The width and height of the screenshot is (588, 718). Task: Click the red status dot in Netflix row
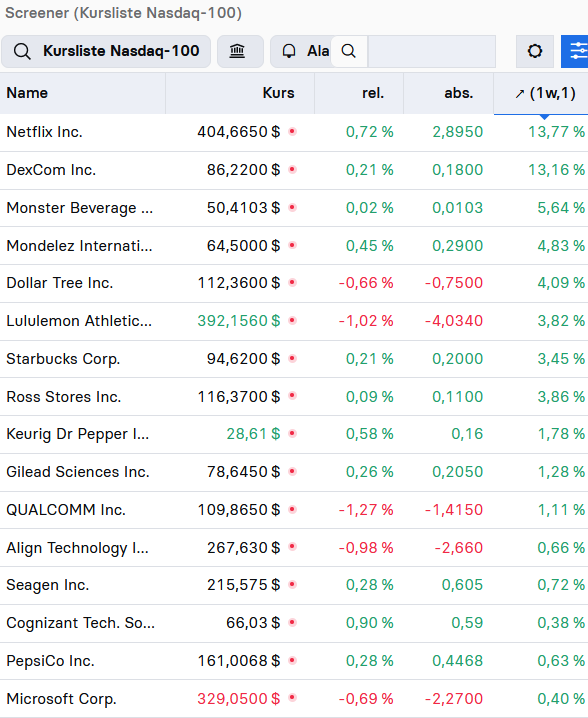292,132
